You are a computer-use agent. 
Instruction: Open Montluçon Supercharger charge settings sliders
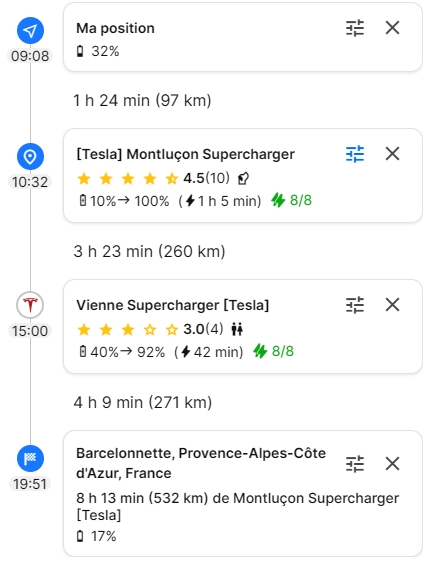tap(355, 154)
